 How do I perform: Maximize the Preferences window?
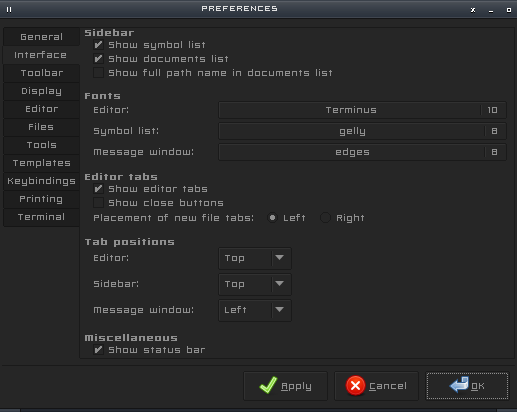click(x=509, y=10)
